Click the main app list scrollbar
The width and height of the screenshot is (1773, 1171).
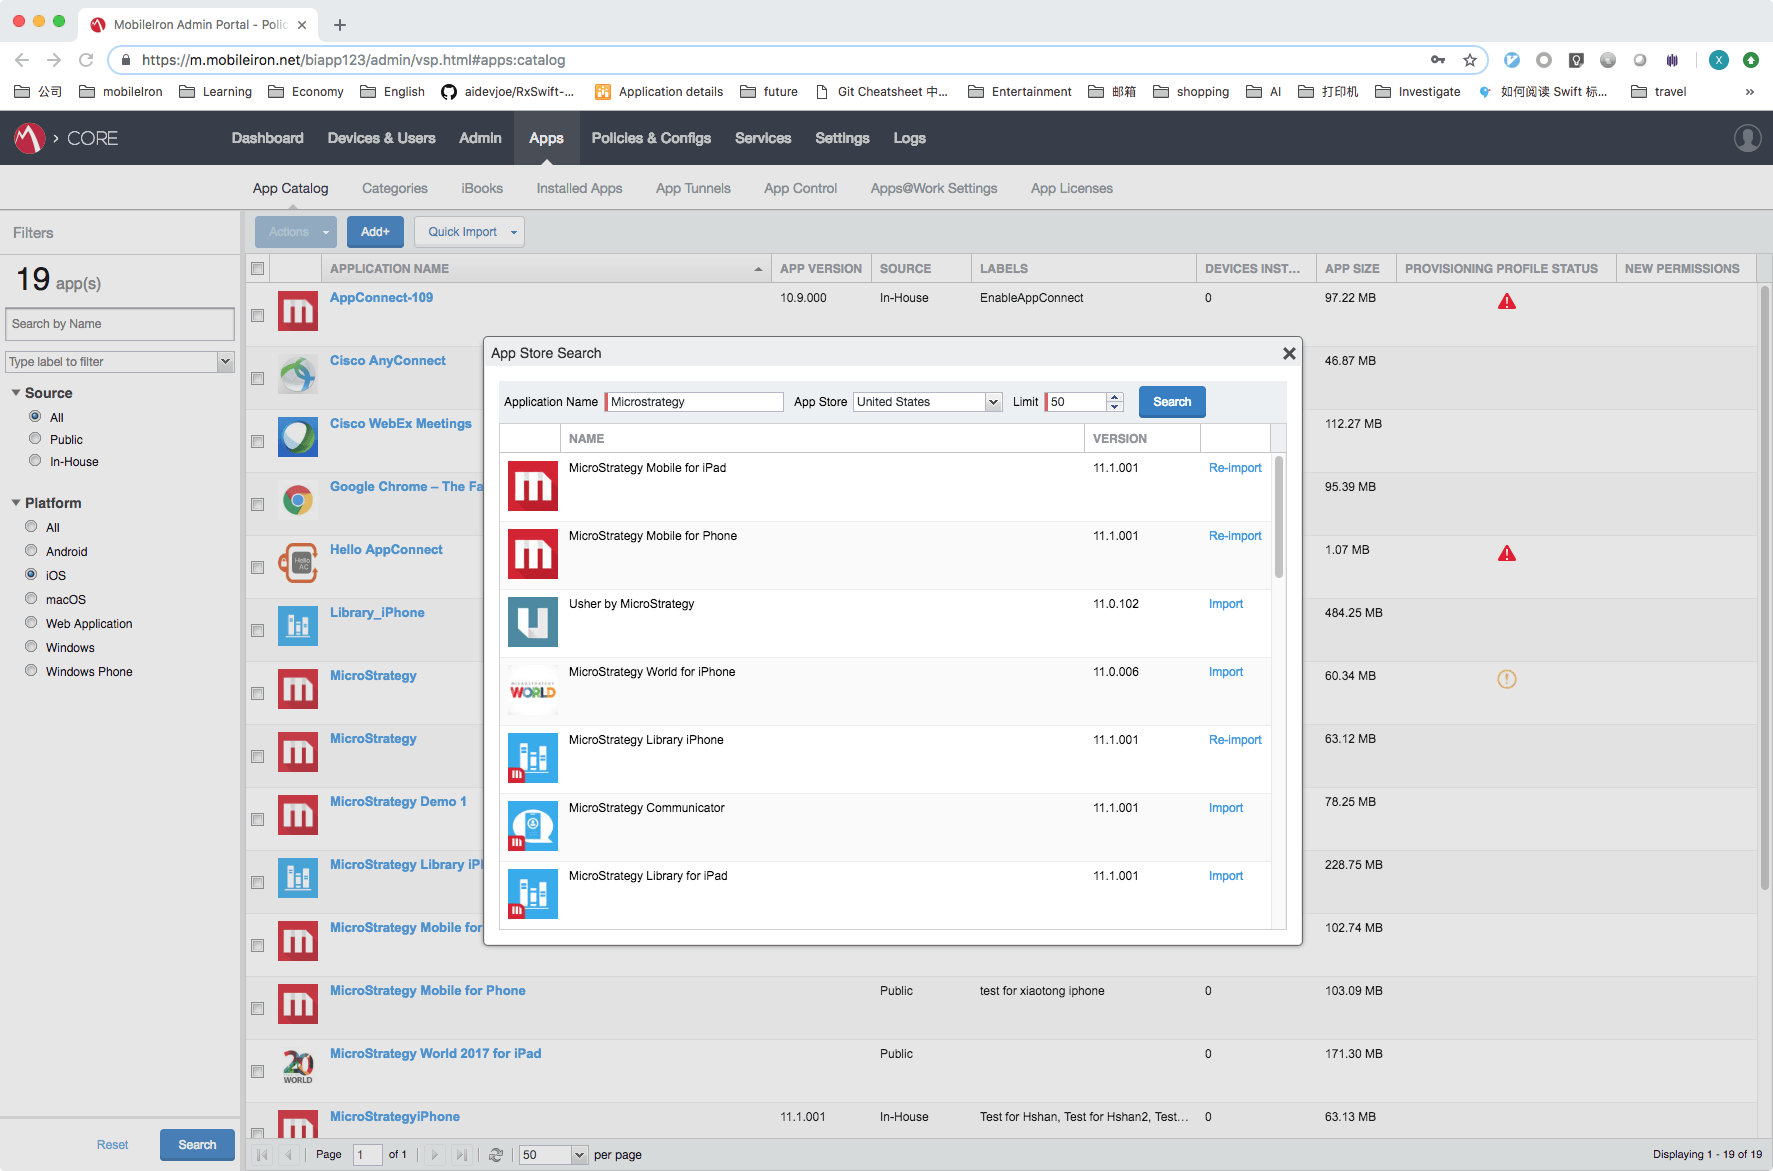click(1765, 586)
